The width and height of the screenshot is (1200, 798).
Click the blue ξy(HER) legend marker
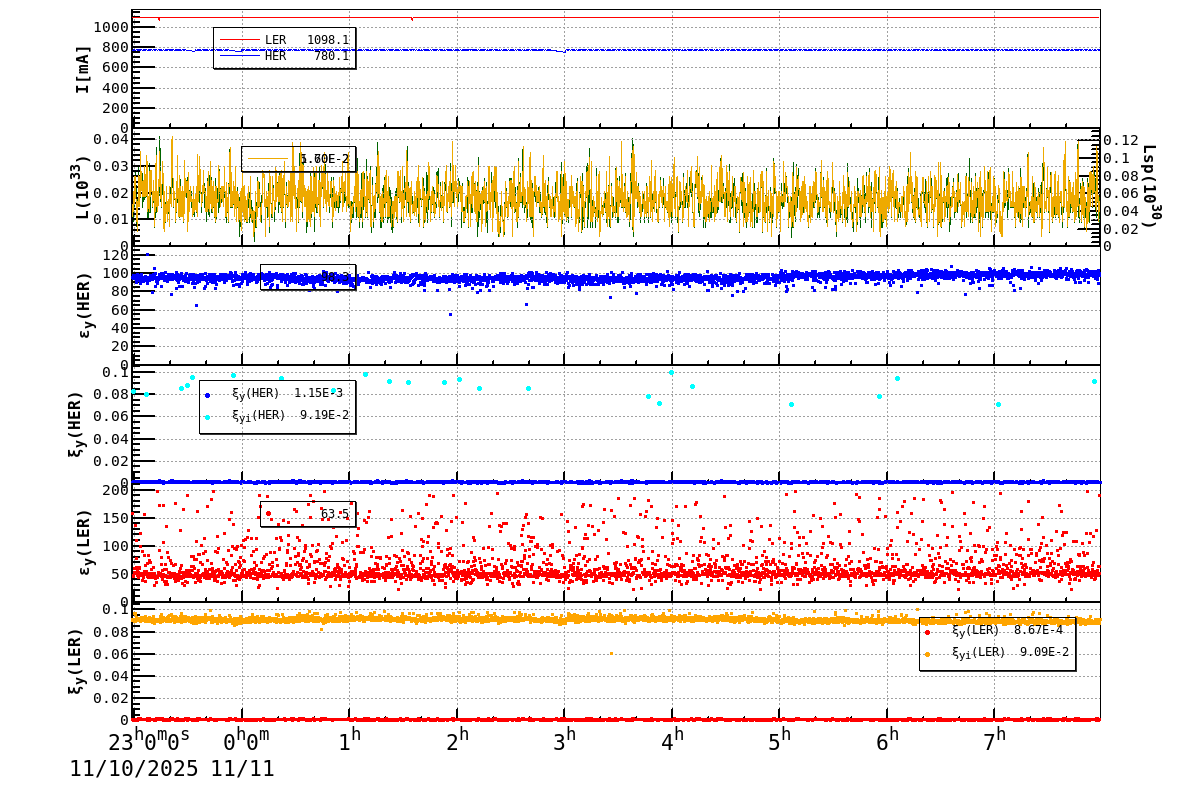point(208,395)
